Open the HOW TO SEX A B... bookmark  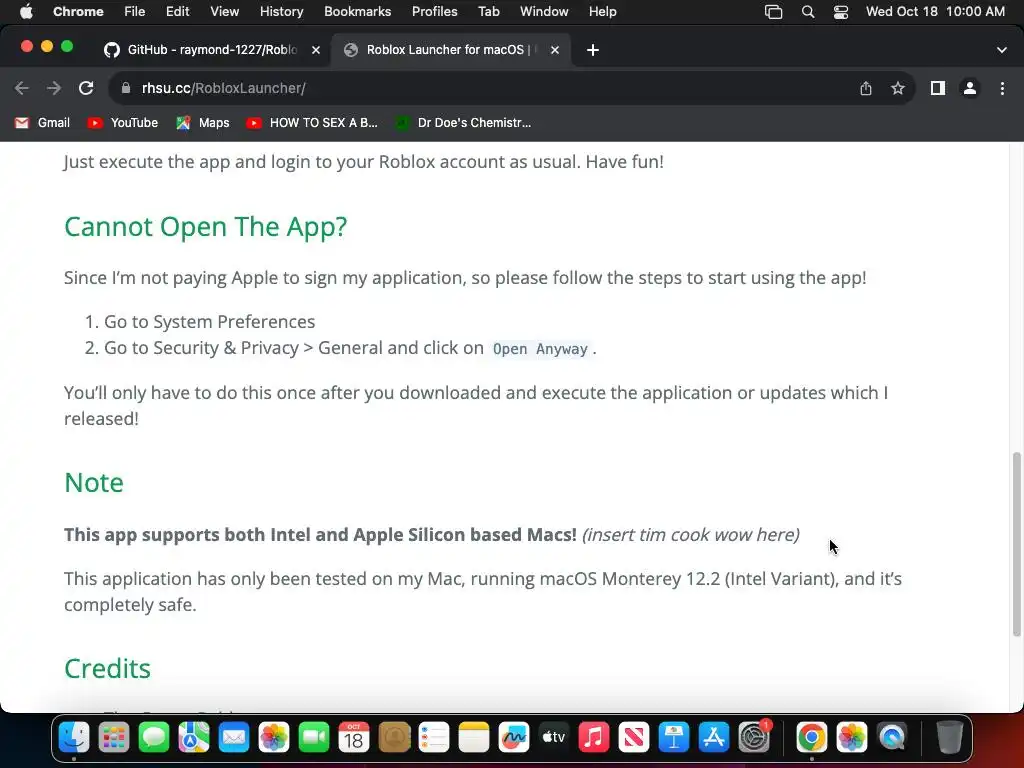312,123
